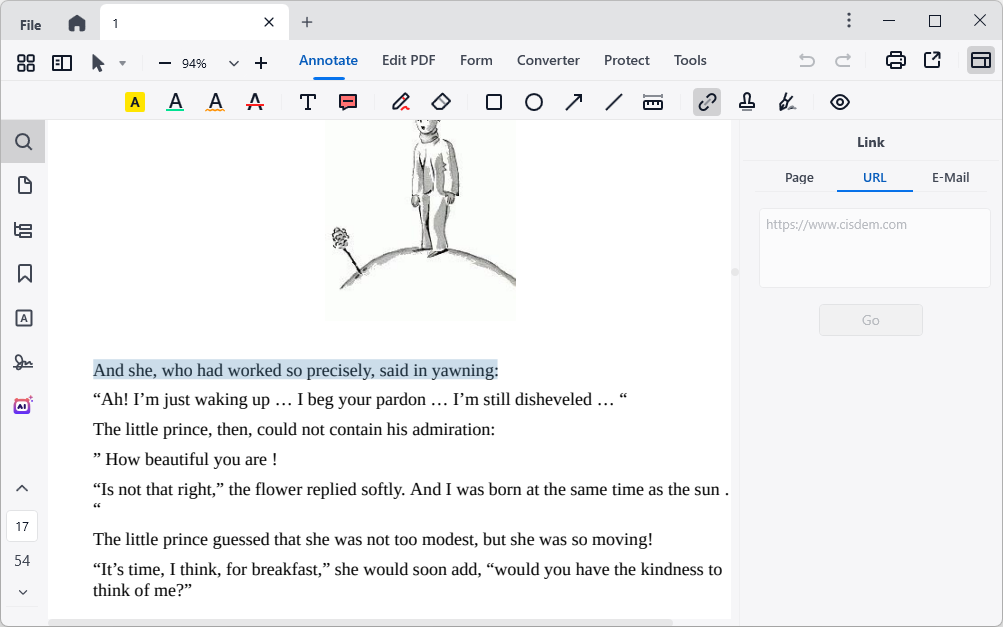Open the three-dot overflow menu

pyautogui.click(x=848, y=20)
